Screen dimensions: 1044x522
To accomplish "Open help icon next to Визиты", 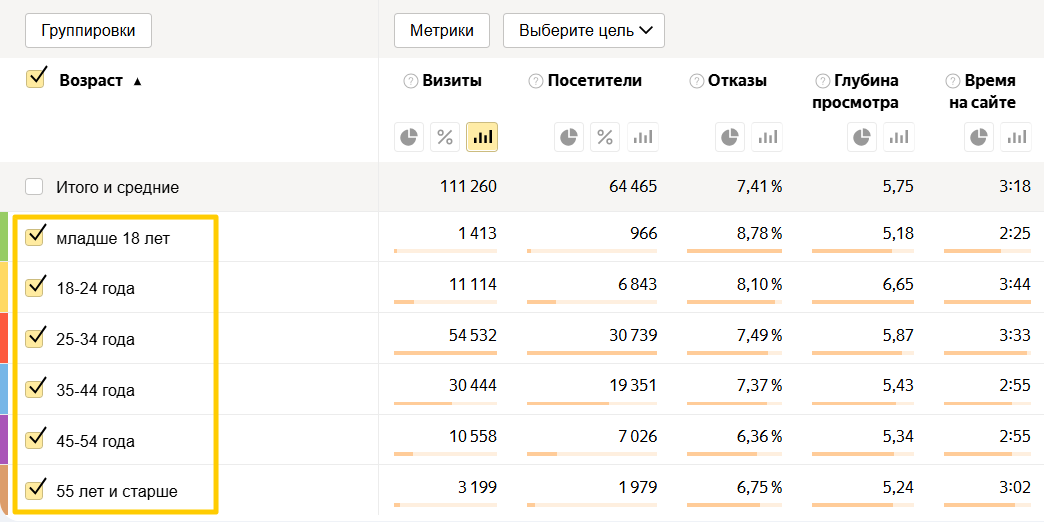I will click(x=410, y=81).
